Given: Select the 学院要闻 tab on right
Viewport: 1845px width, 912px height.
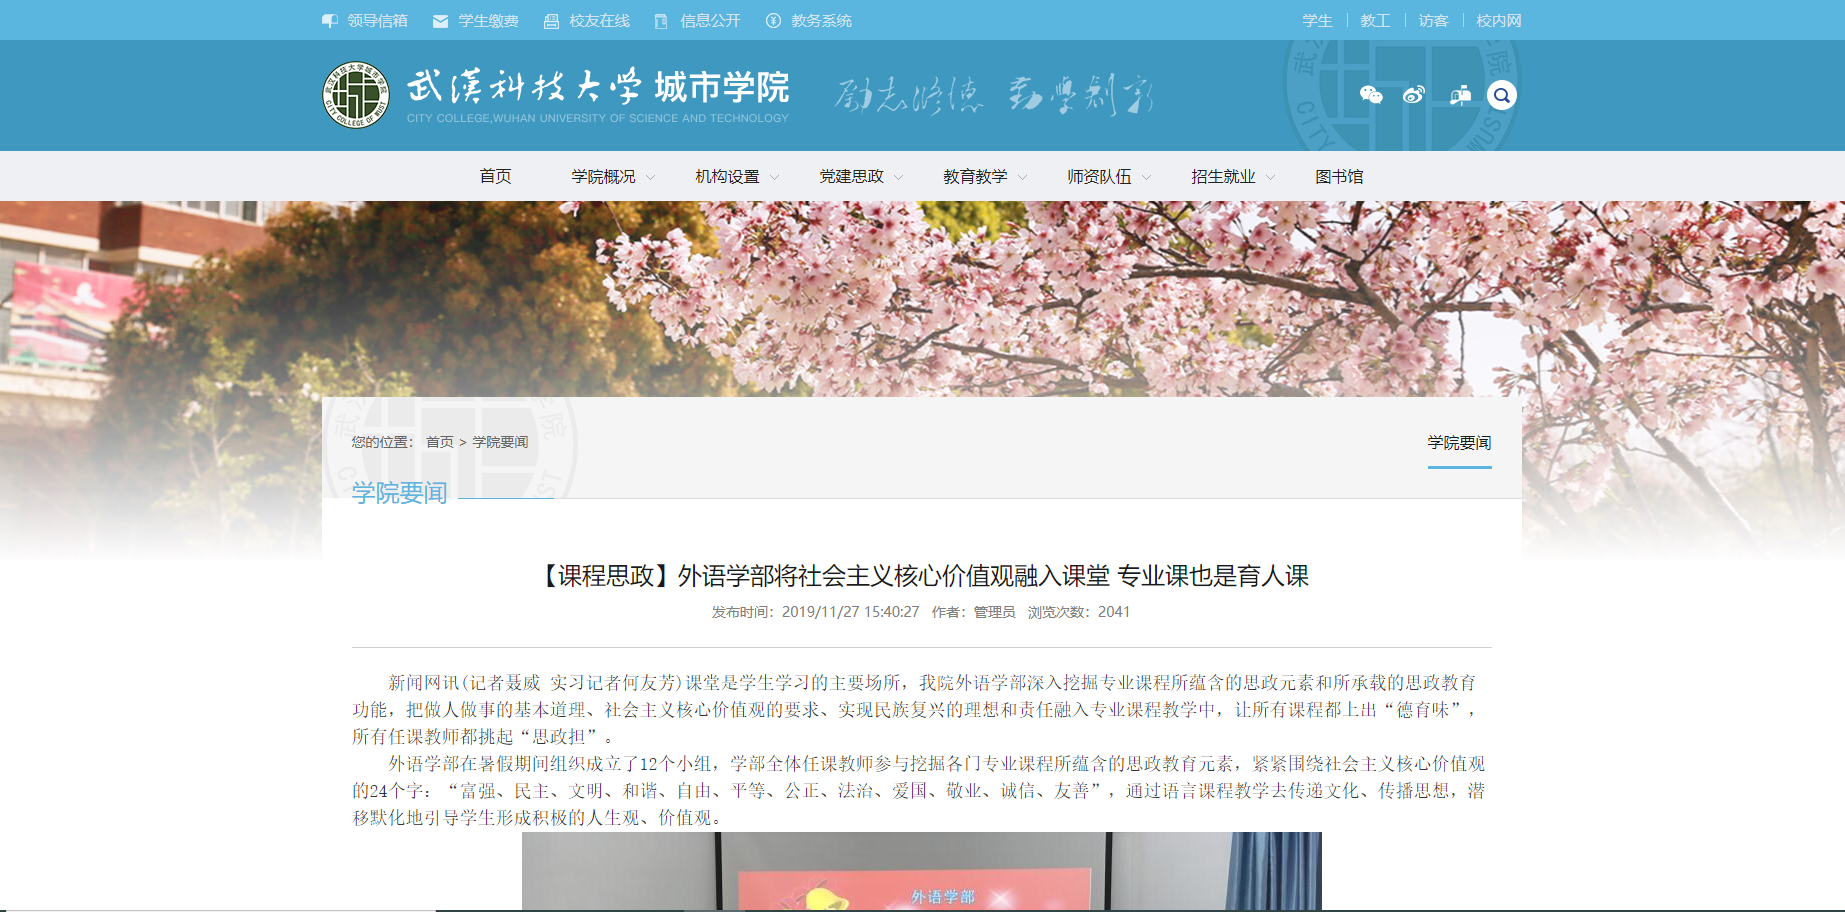Looking at the screenshot, I should (x=1459, y=443).
